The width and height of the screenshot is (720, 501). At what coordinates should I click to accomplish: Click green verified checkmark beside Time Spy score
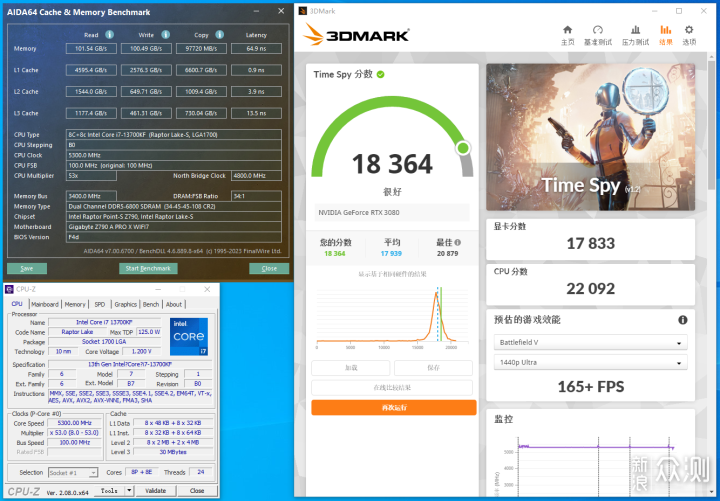point(381,74)
